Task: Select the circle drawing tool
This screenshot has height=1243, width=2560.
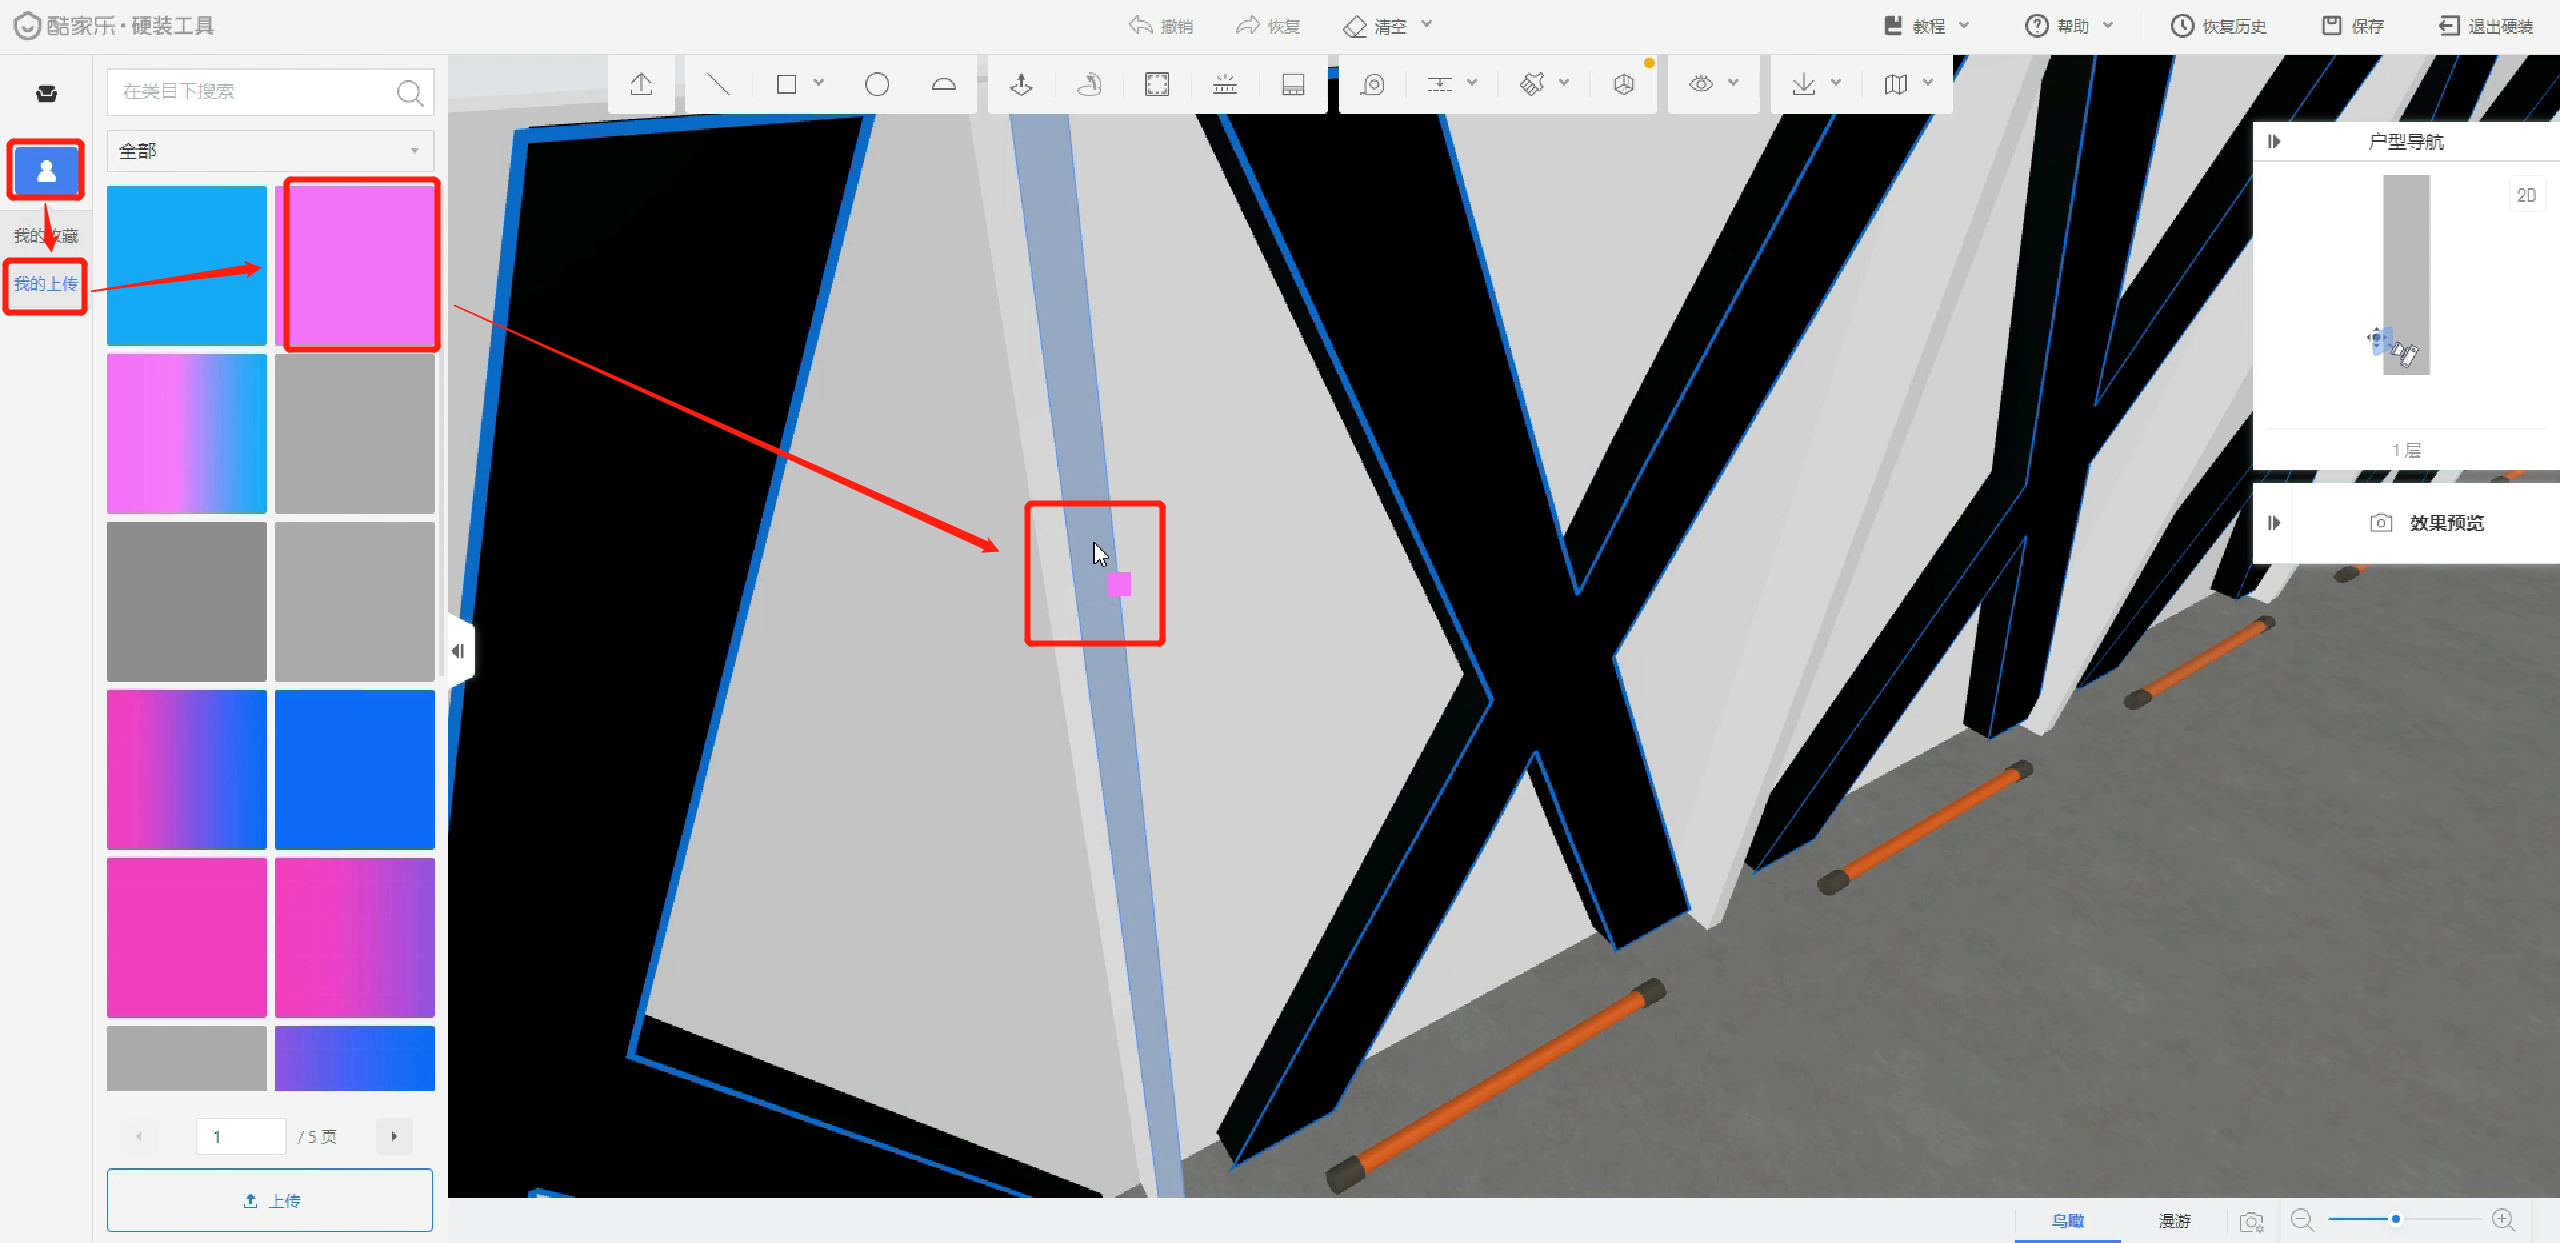Action: pos(877,84)
